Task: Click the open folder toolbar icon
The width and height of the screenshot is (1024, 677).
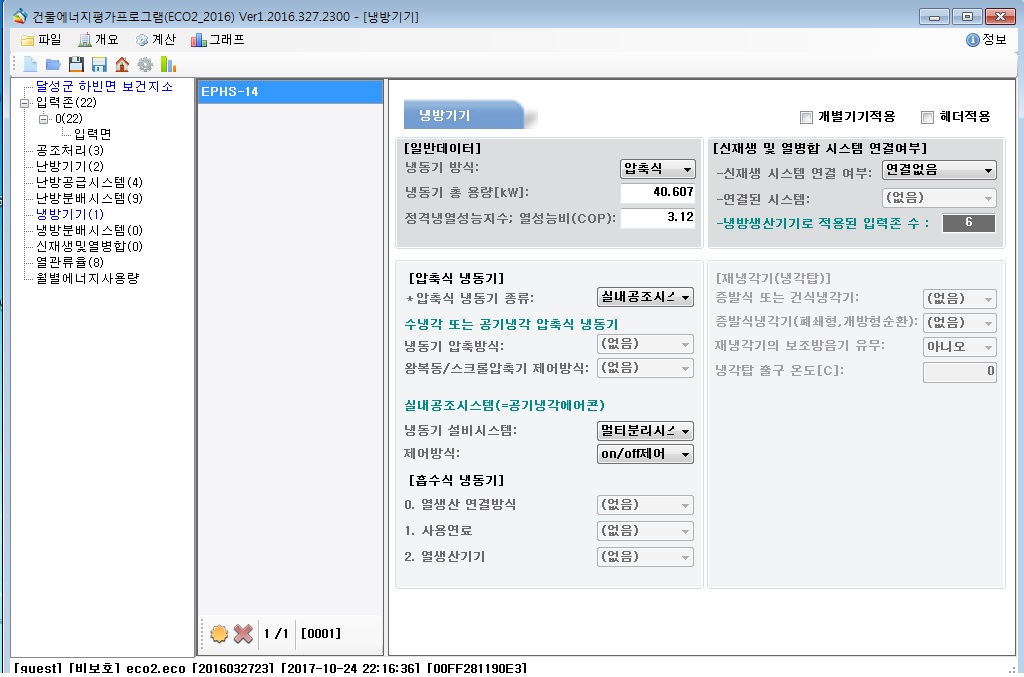Action: click(52, 64)
